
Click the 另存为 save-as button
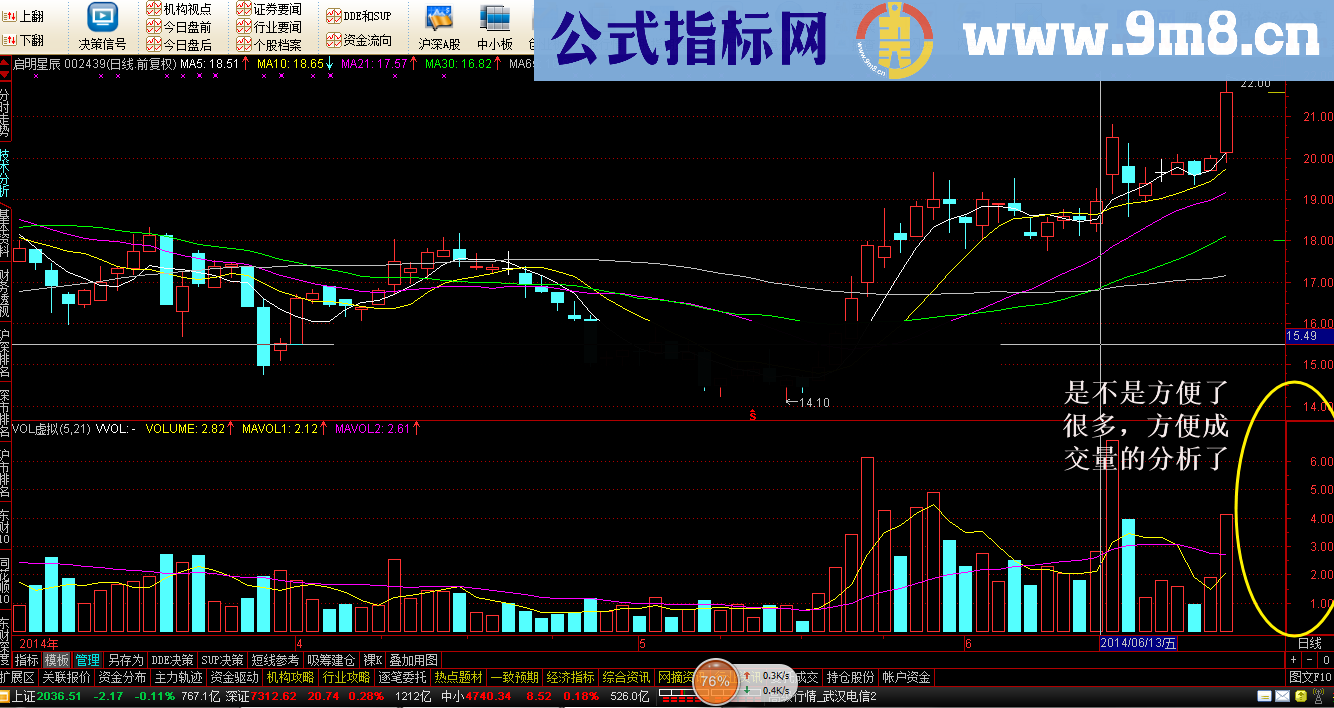(x=124, y=659)
